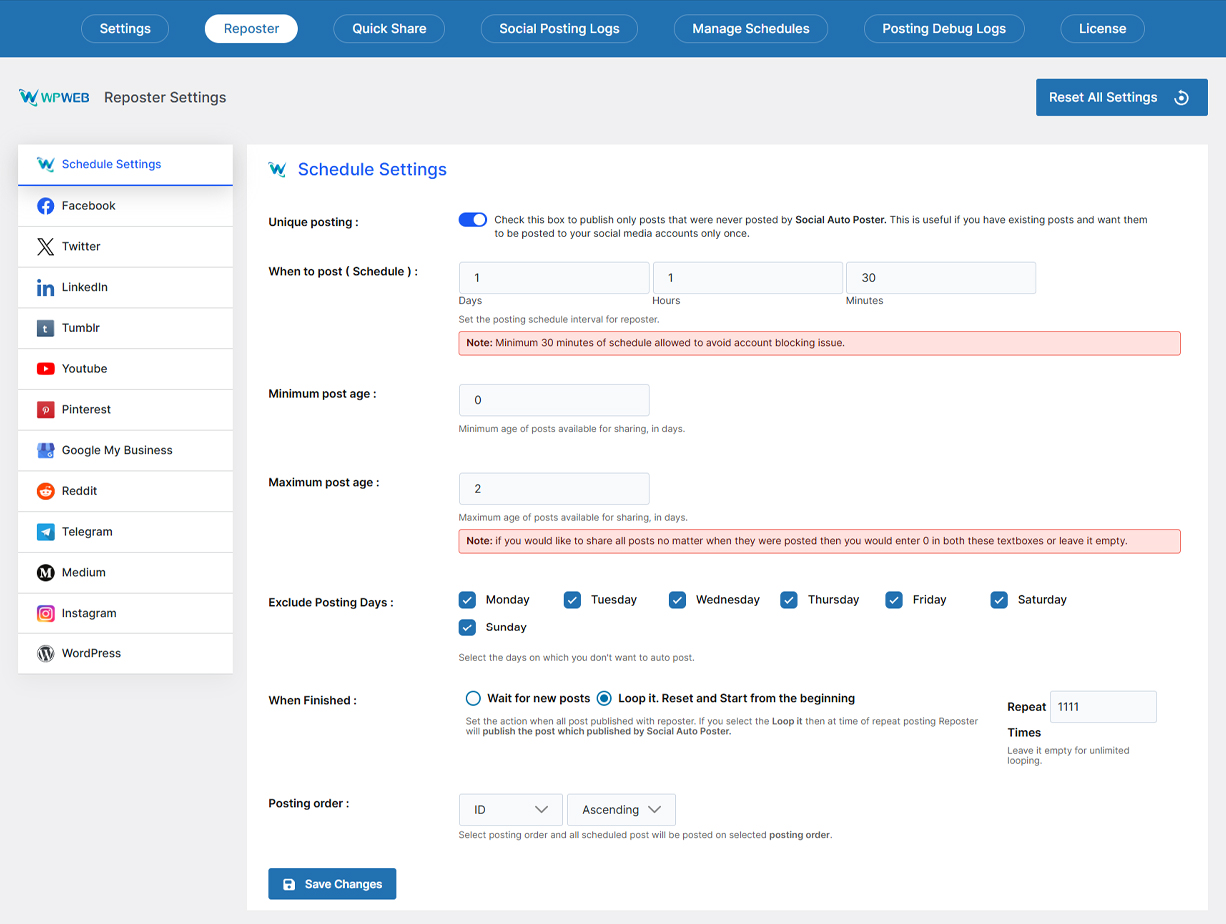Expand the Ascending order dropdown
The height and width of the screenshot is (924, 1226).
click(x=621, y=810)
